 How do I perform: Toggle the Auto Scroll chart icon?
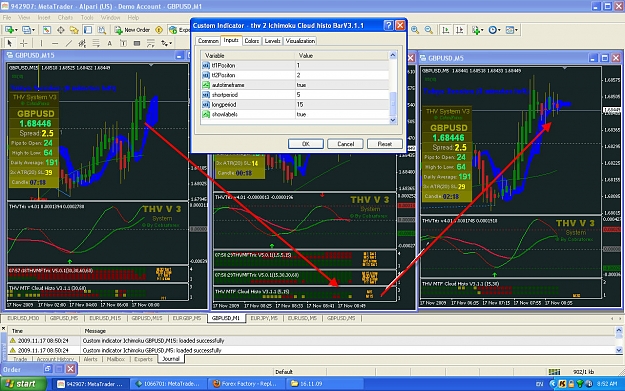pyautogui.click(x=446, y=30)
